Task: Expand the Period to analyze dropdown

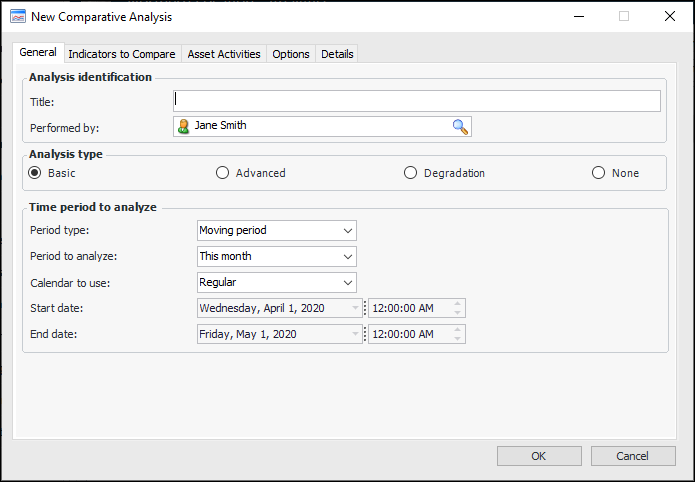Action: click(347, 256)
